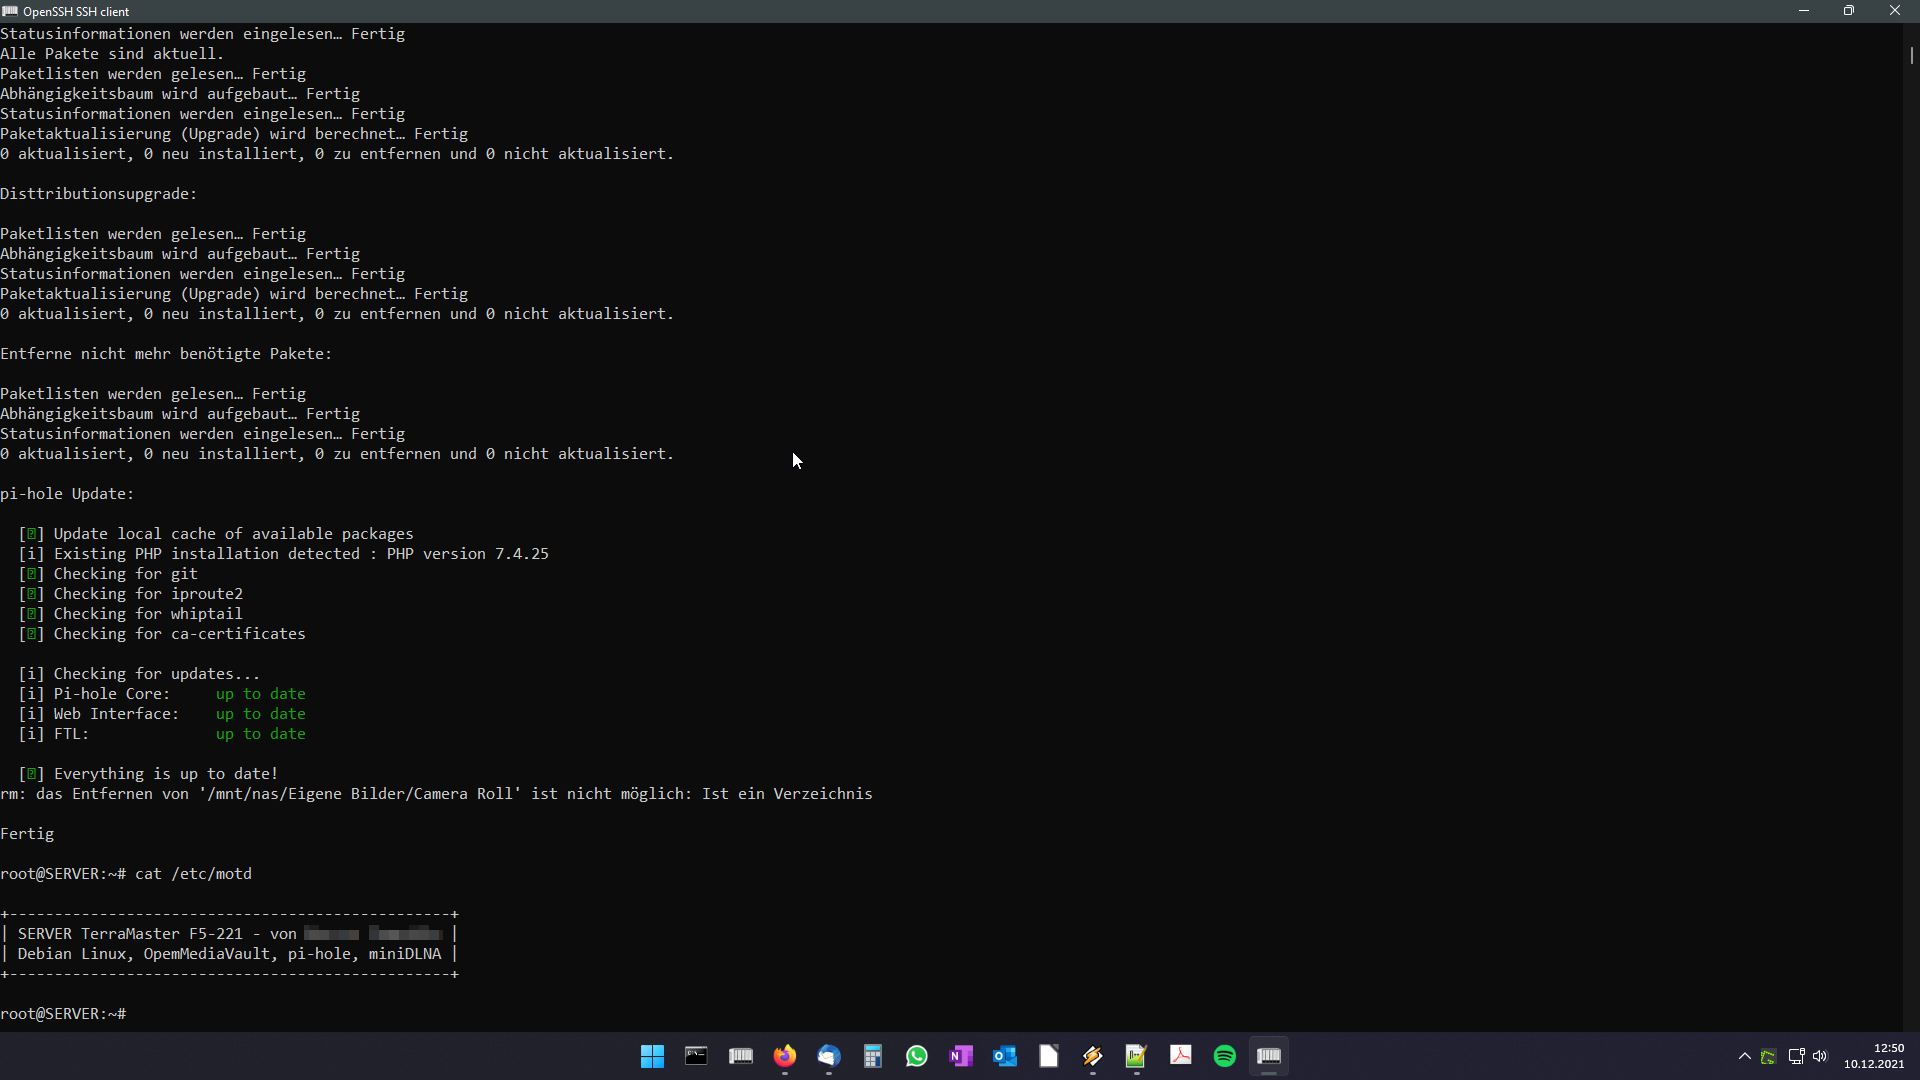Image resolution: width=1920 pixels, height=1080 pixels.
Task: Open the clock and date panel
Action: tap(1875, 1056)
